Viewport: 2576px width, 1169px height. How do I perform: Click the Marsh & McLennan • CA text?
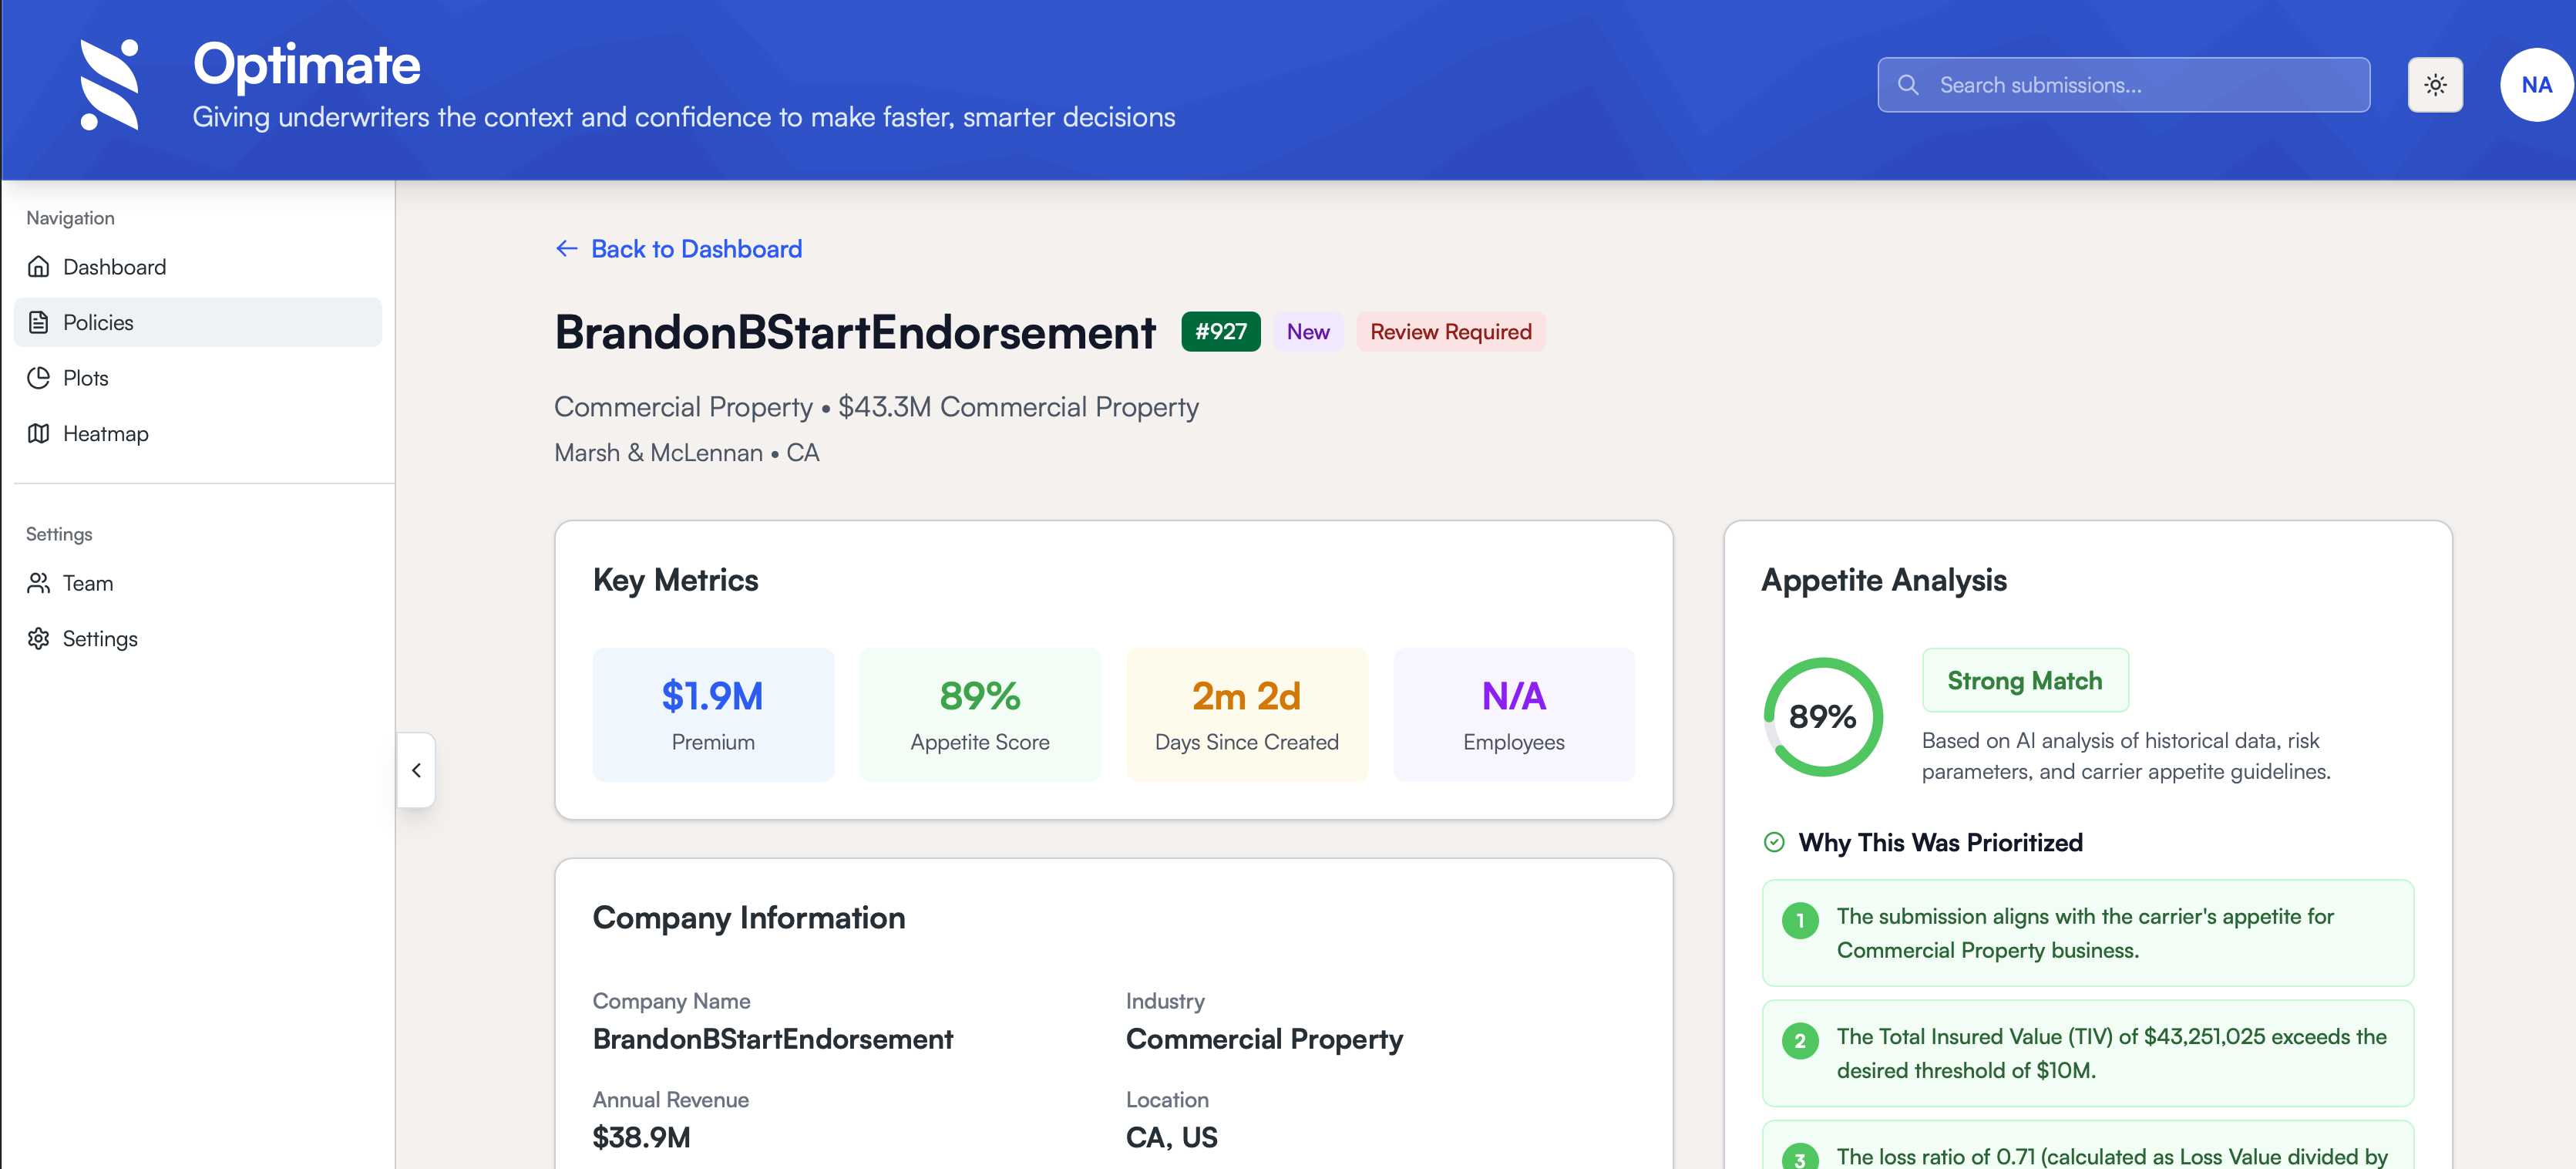pos(687,453)
